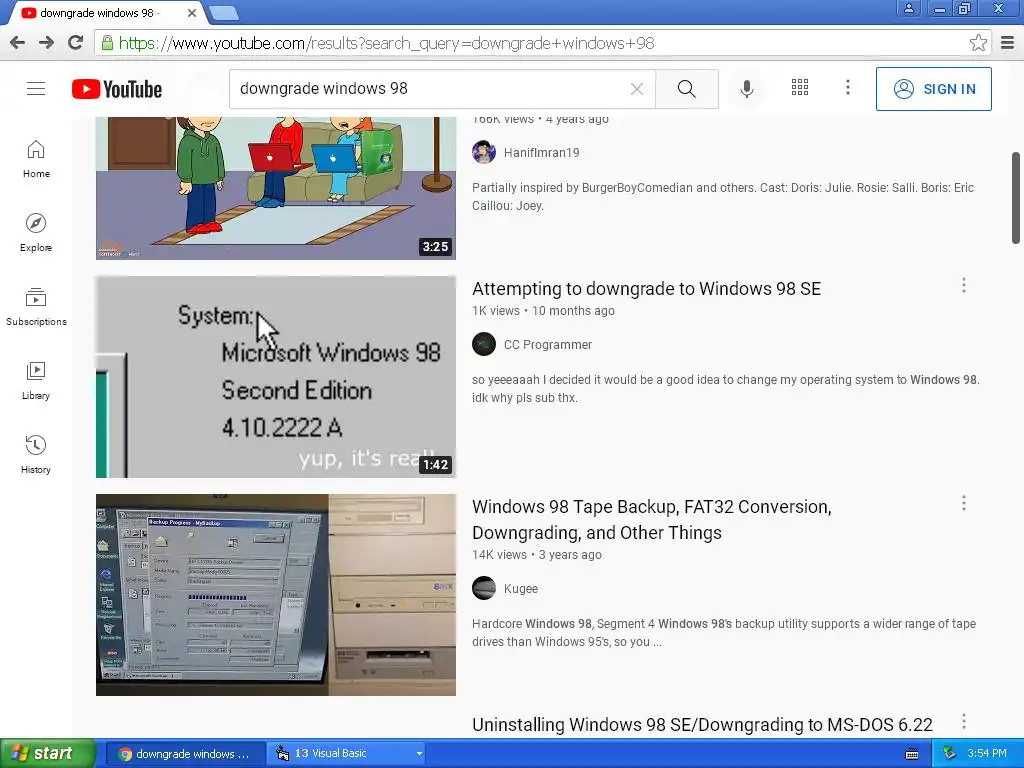Click the address bar URL
Screen dimensions: 1024x768
(x=386, y=43)
